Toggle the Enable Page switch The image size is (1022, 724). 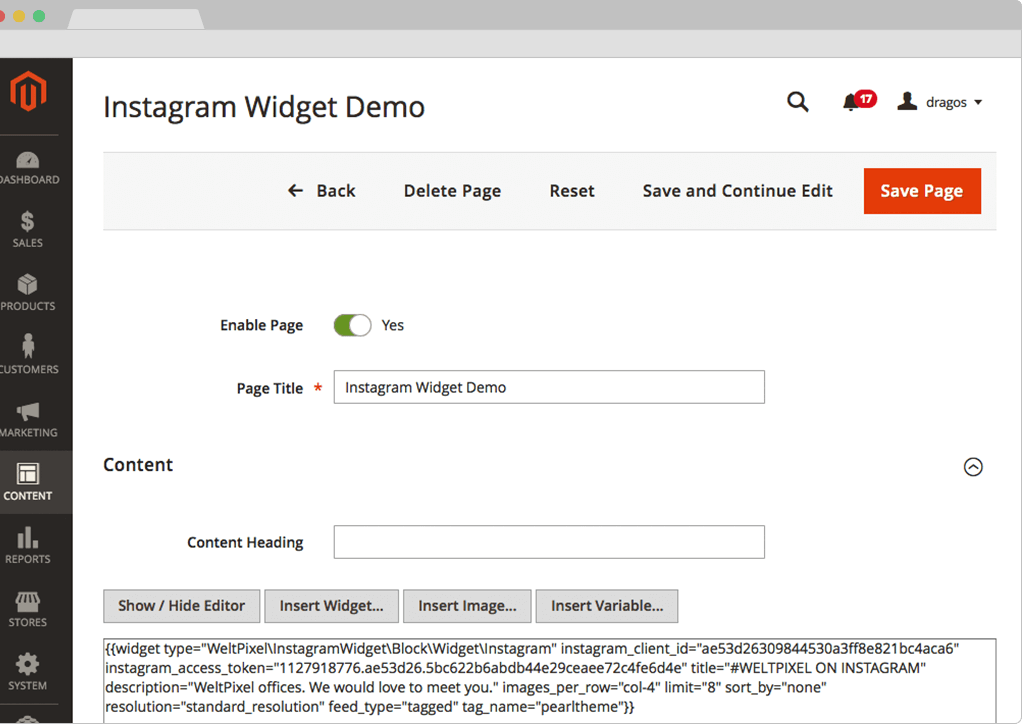(x=352, y=325)
